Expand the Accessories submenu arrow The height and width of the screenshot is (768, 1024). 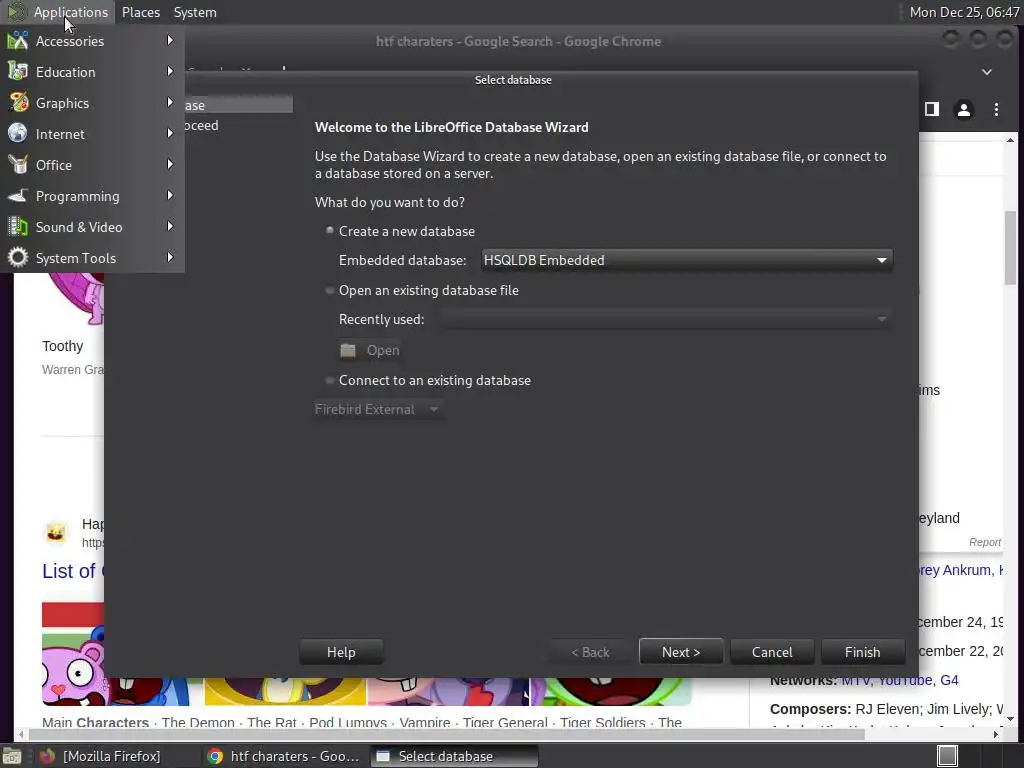coord(170,40)
